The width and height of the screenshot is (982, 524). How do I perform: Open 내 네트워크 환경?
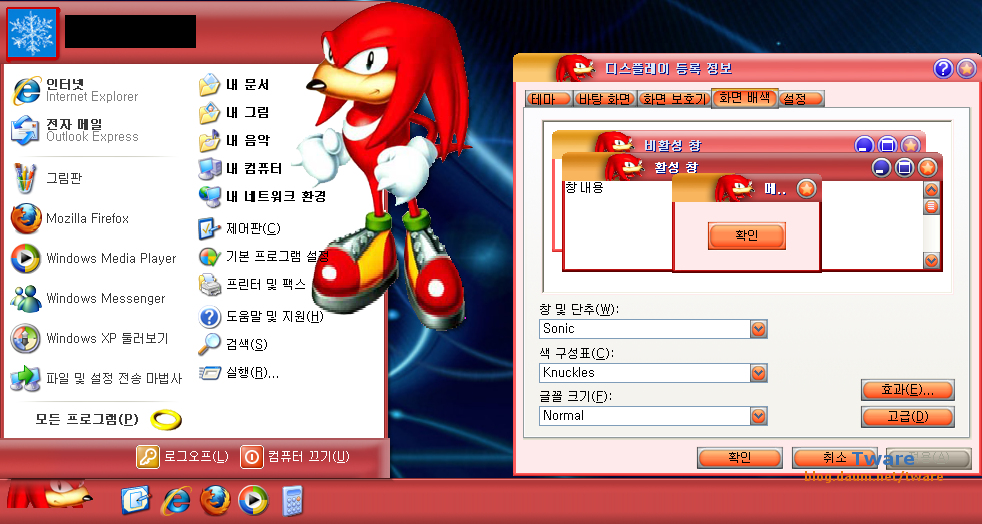click(x=262, y=196)
